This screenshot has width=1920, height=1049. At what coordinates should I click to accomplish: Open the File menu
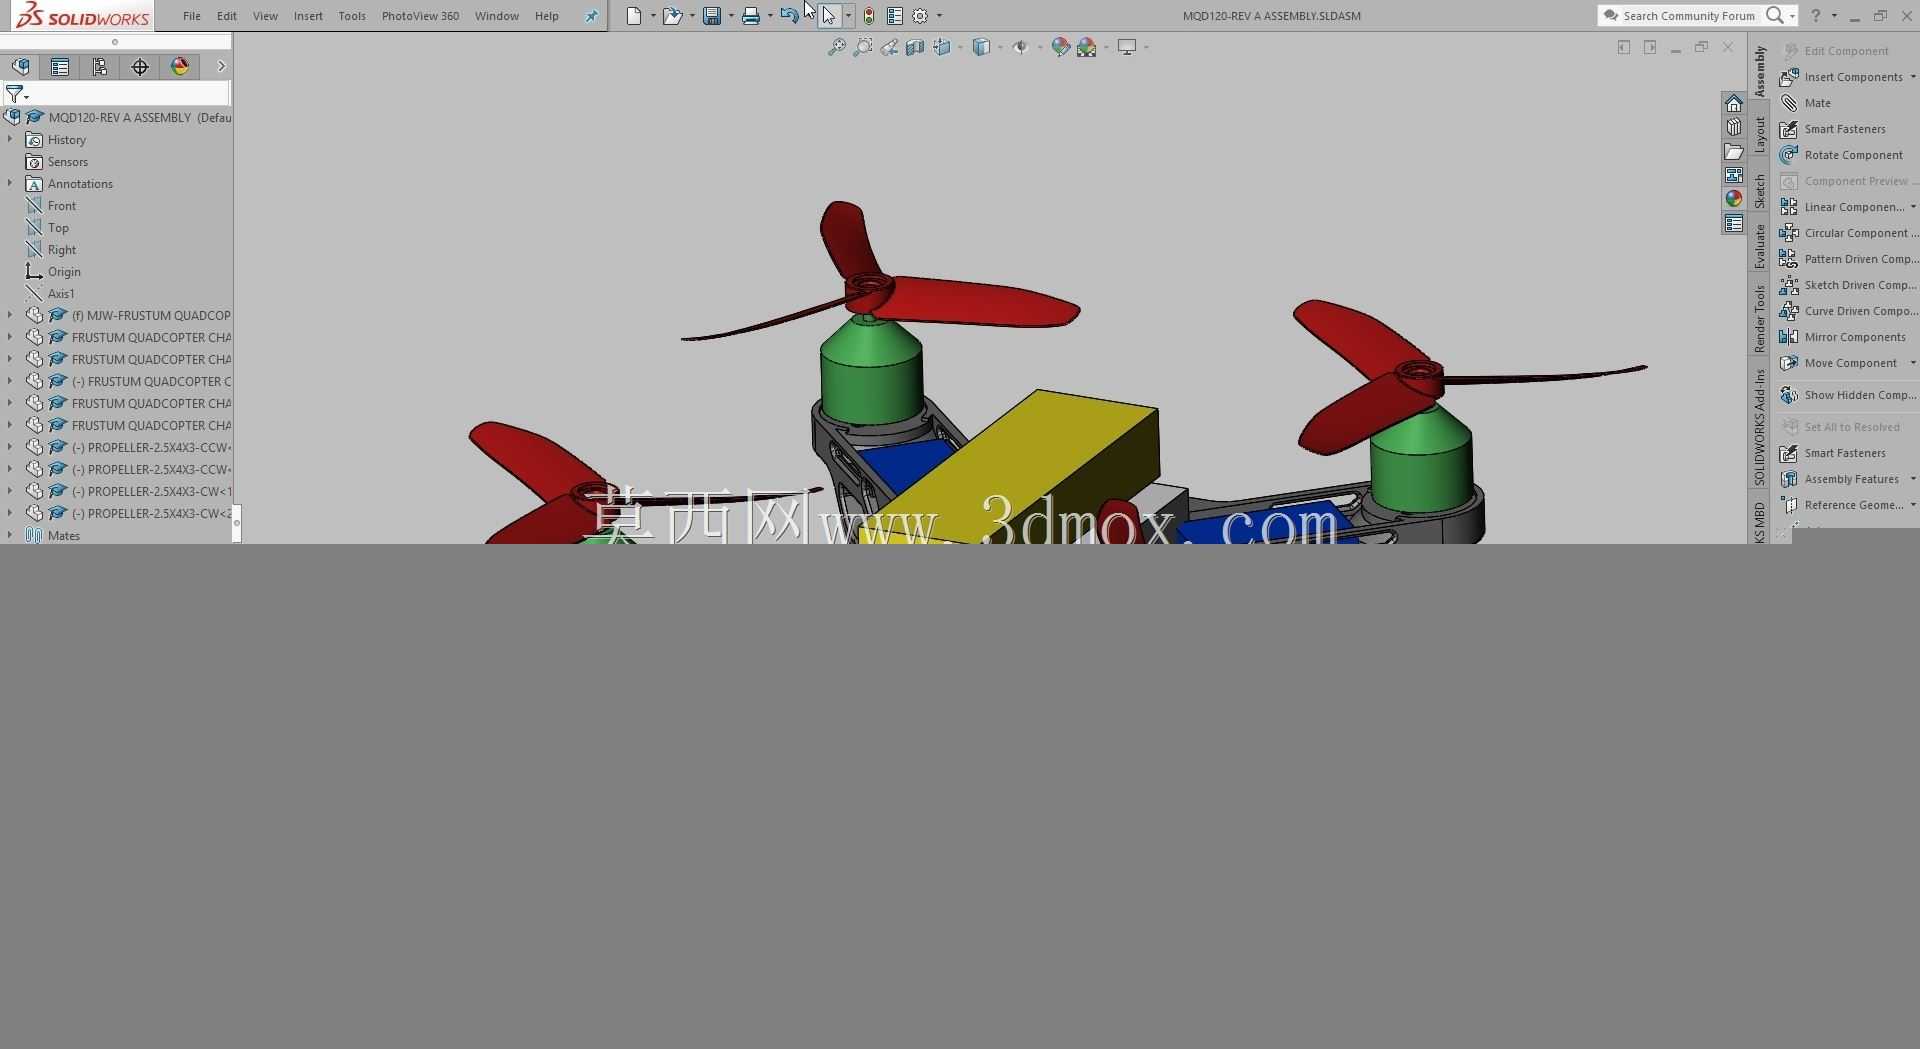192,16
